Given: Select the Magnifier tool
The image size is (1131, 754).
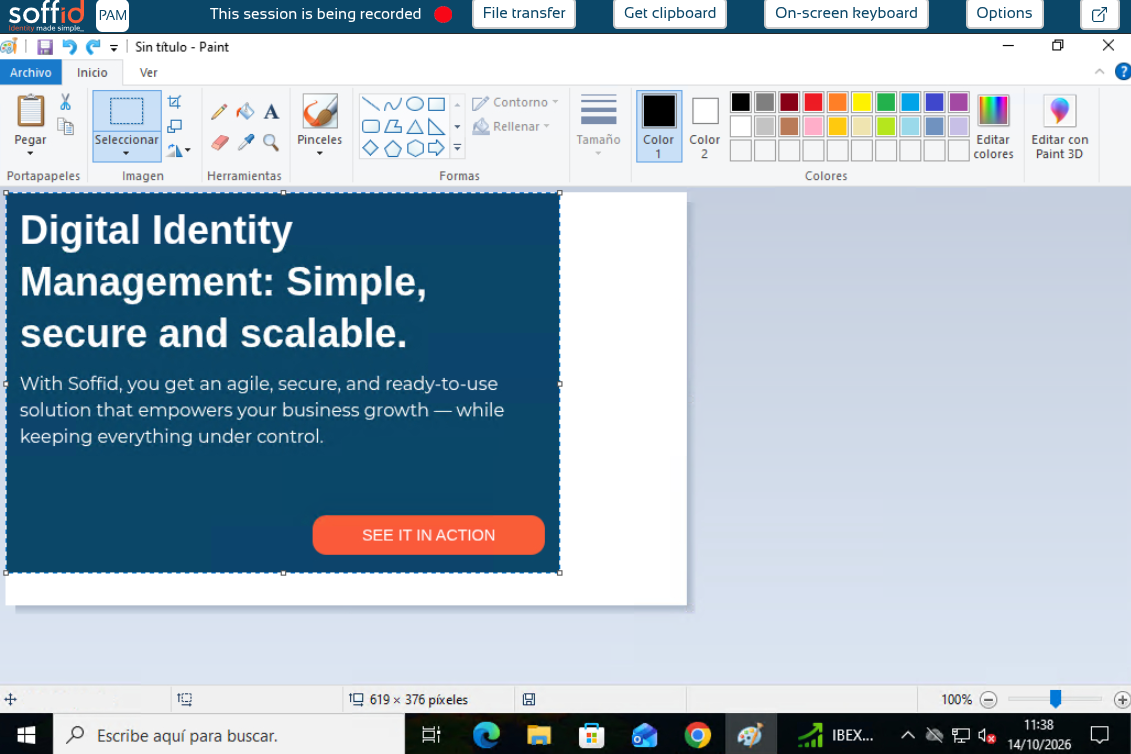Looking at the screenshot, I should pos(271,142).
